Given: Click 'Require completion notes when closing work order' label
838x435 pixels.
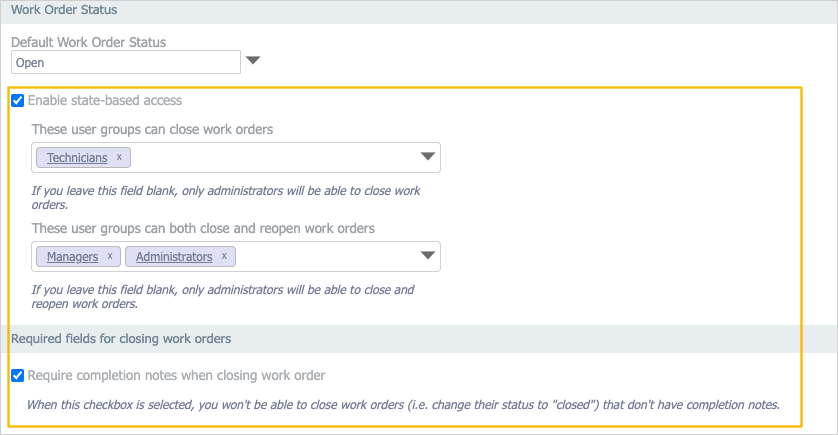Looking at the screenshot, I should 176,376.
